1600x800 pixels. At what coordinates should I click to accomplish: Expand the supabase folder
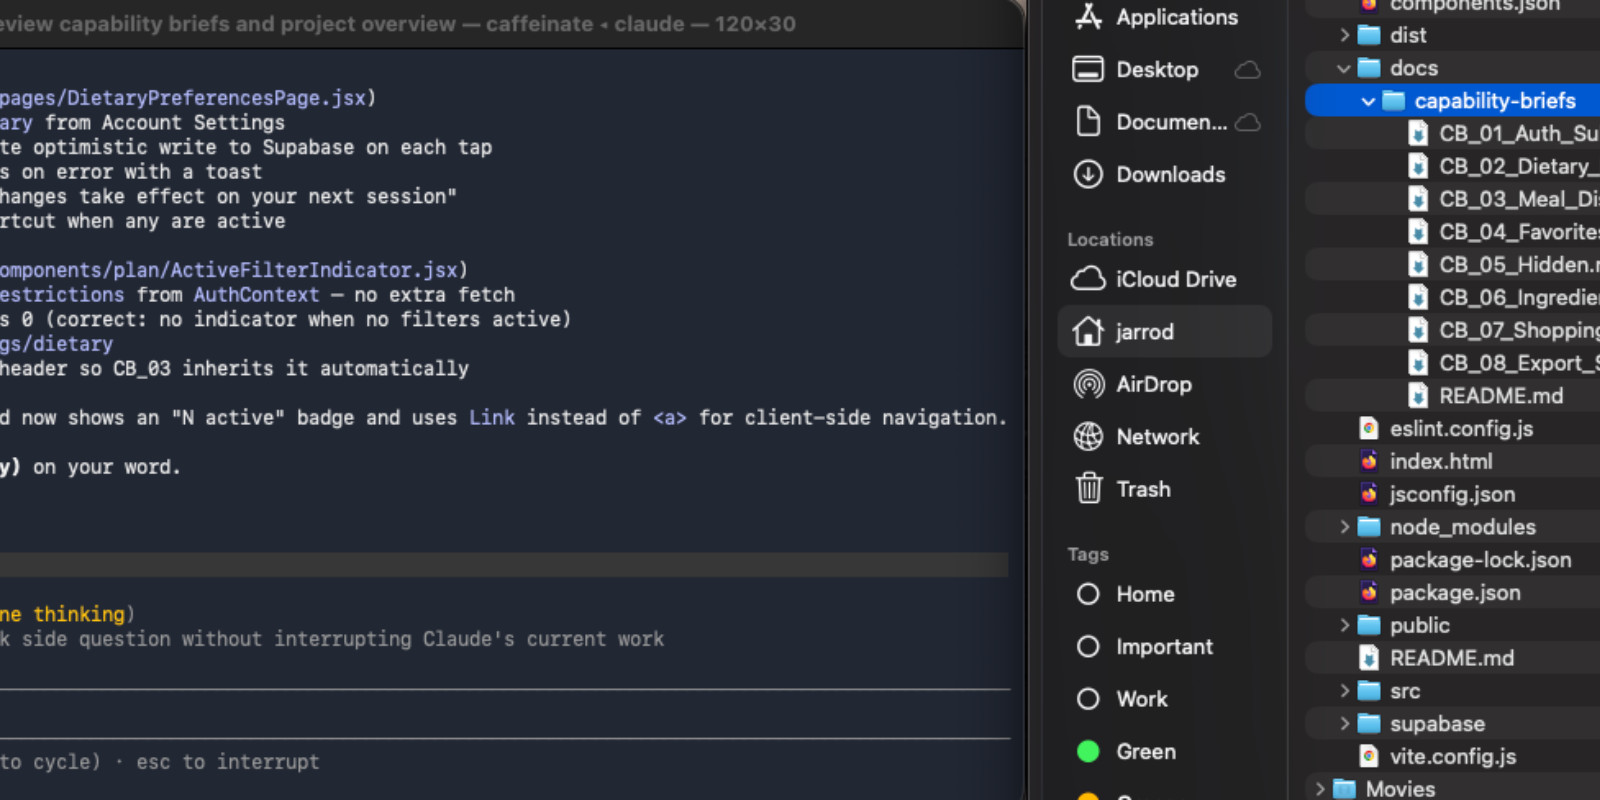click(x=1344, y=724)
